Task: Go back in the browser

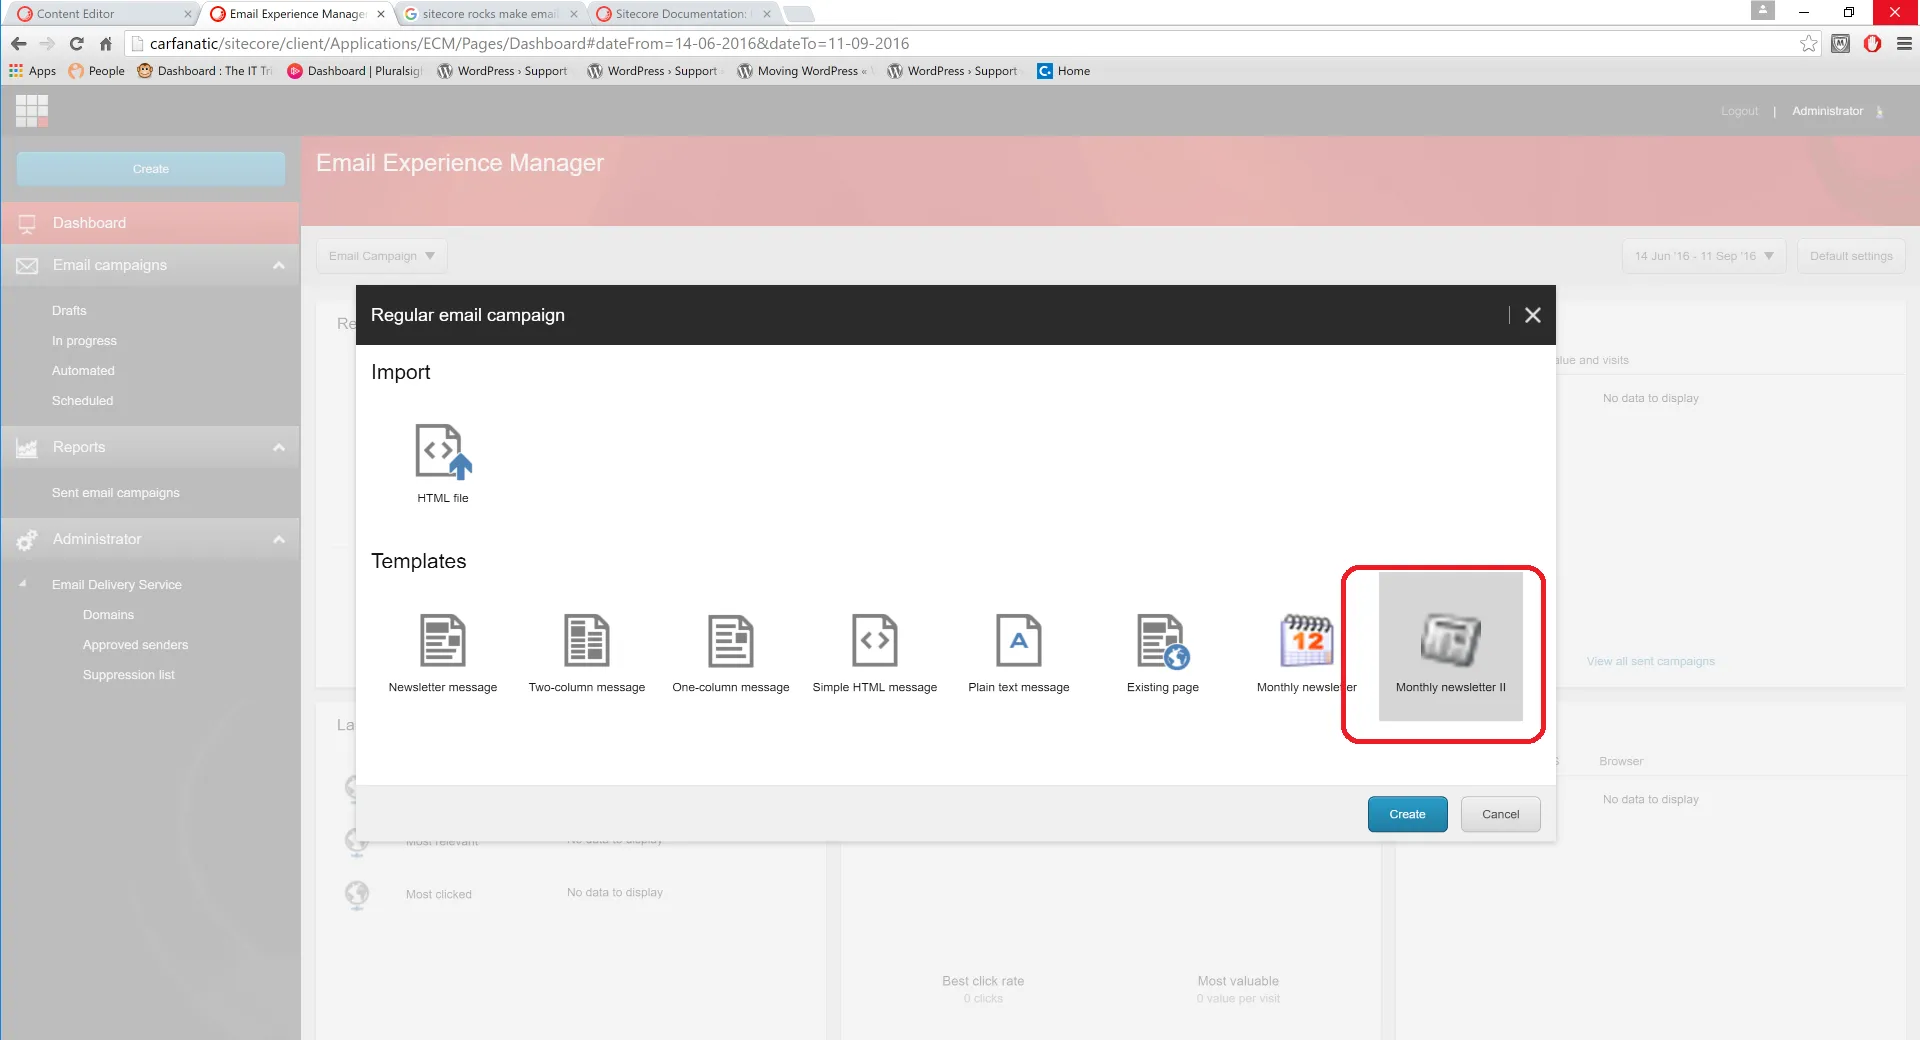Action: click(x=19, y=43)
